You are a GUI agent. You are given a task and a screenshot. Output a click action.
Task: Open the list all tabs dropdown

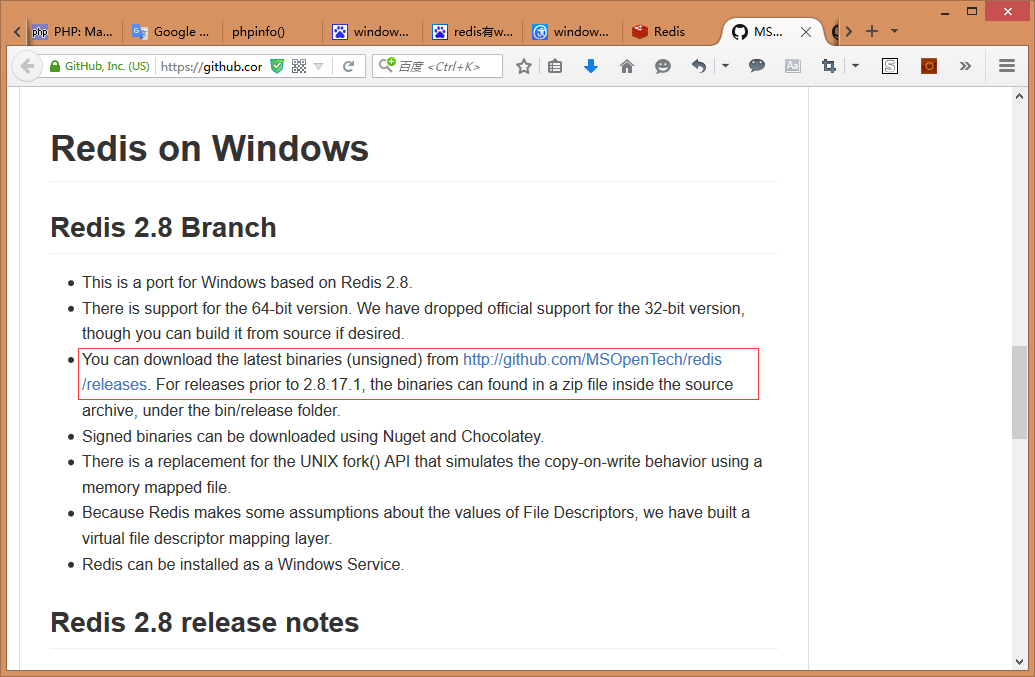(x=894, y=31)
